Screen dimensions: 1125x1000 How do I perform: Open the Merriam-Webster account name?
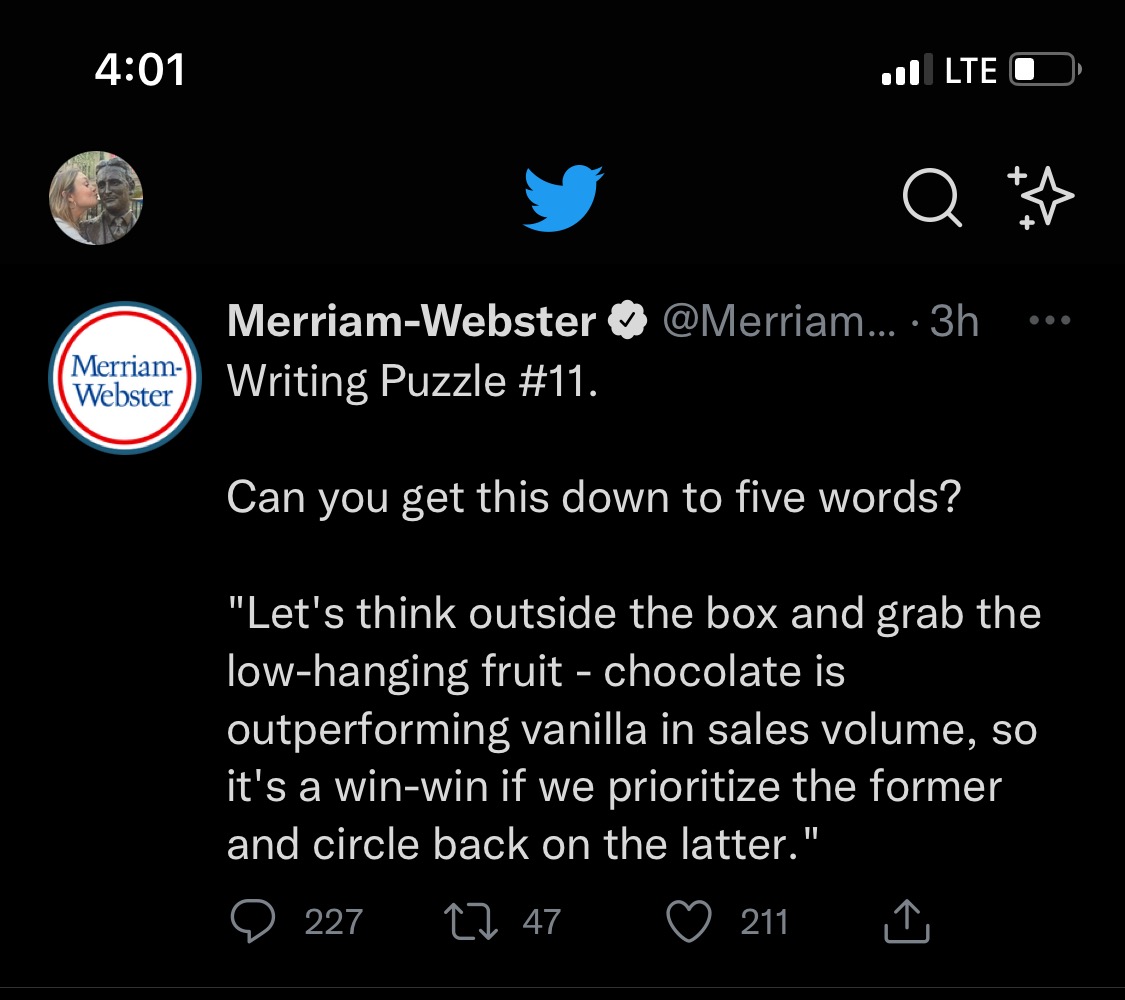tap(412, 322)
